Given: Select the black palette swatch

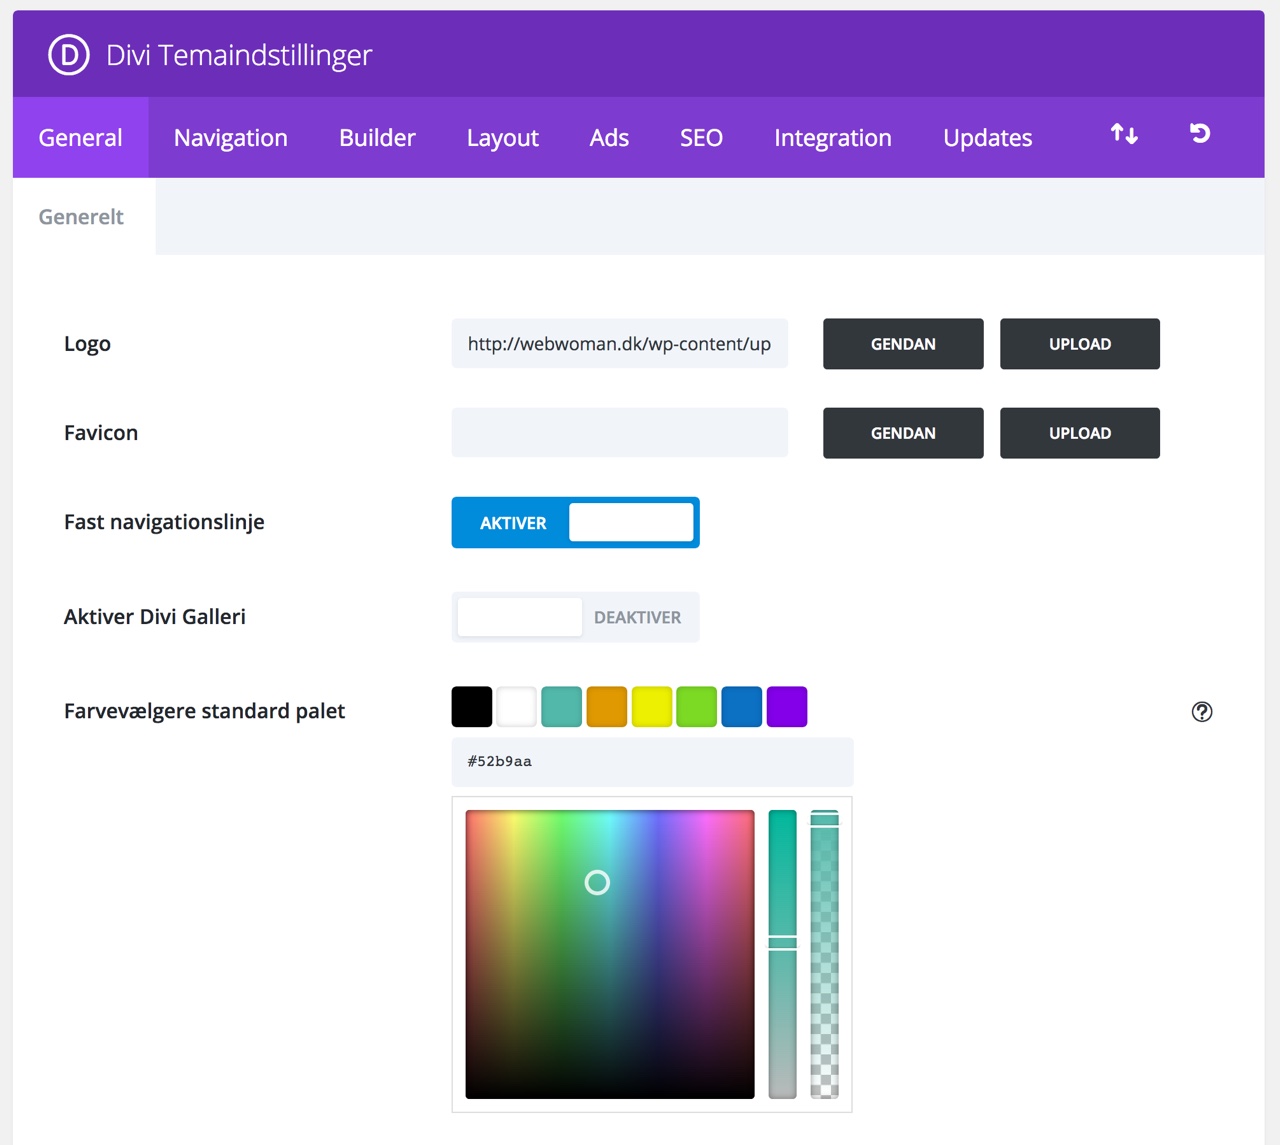Looking at the screenshot, I should 472,707.
